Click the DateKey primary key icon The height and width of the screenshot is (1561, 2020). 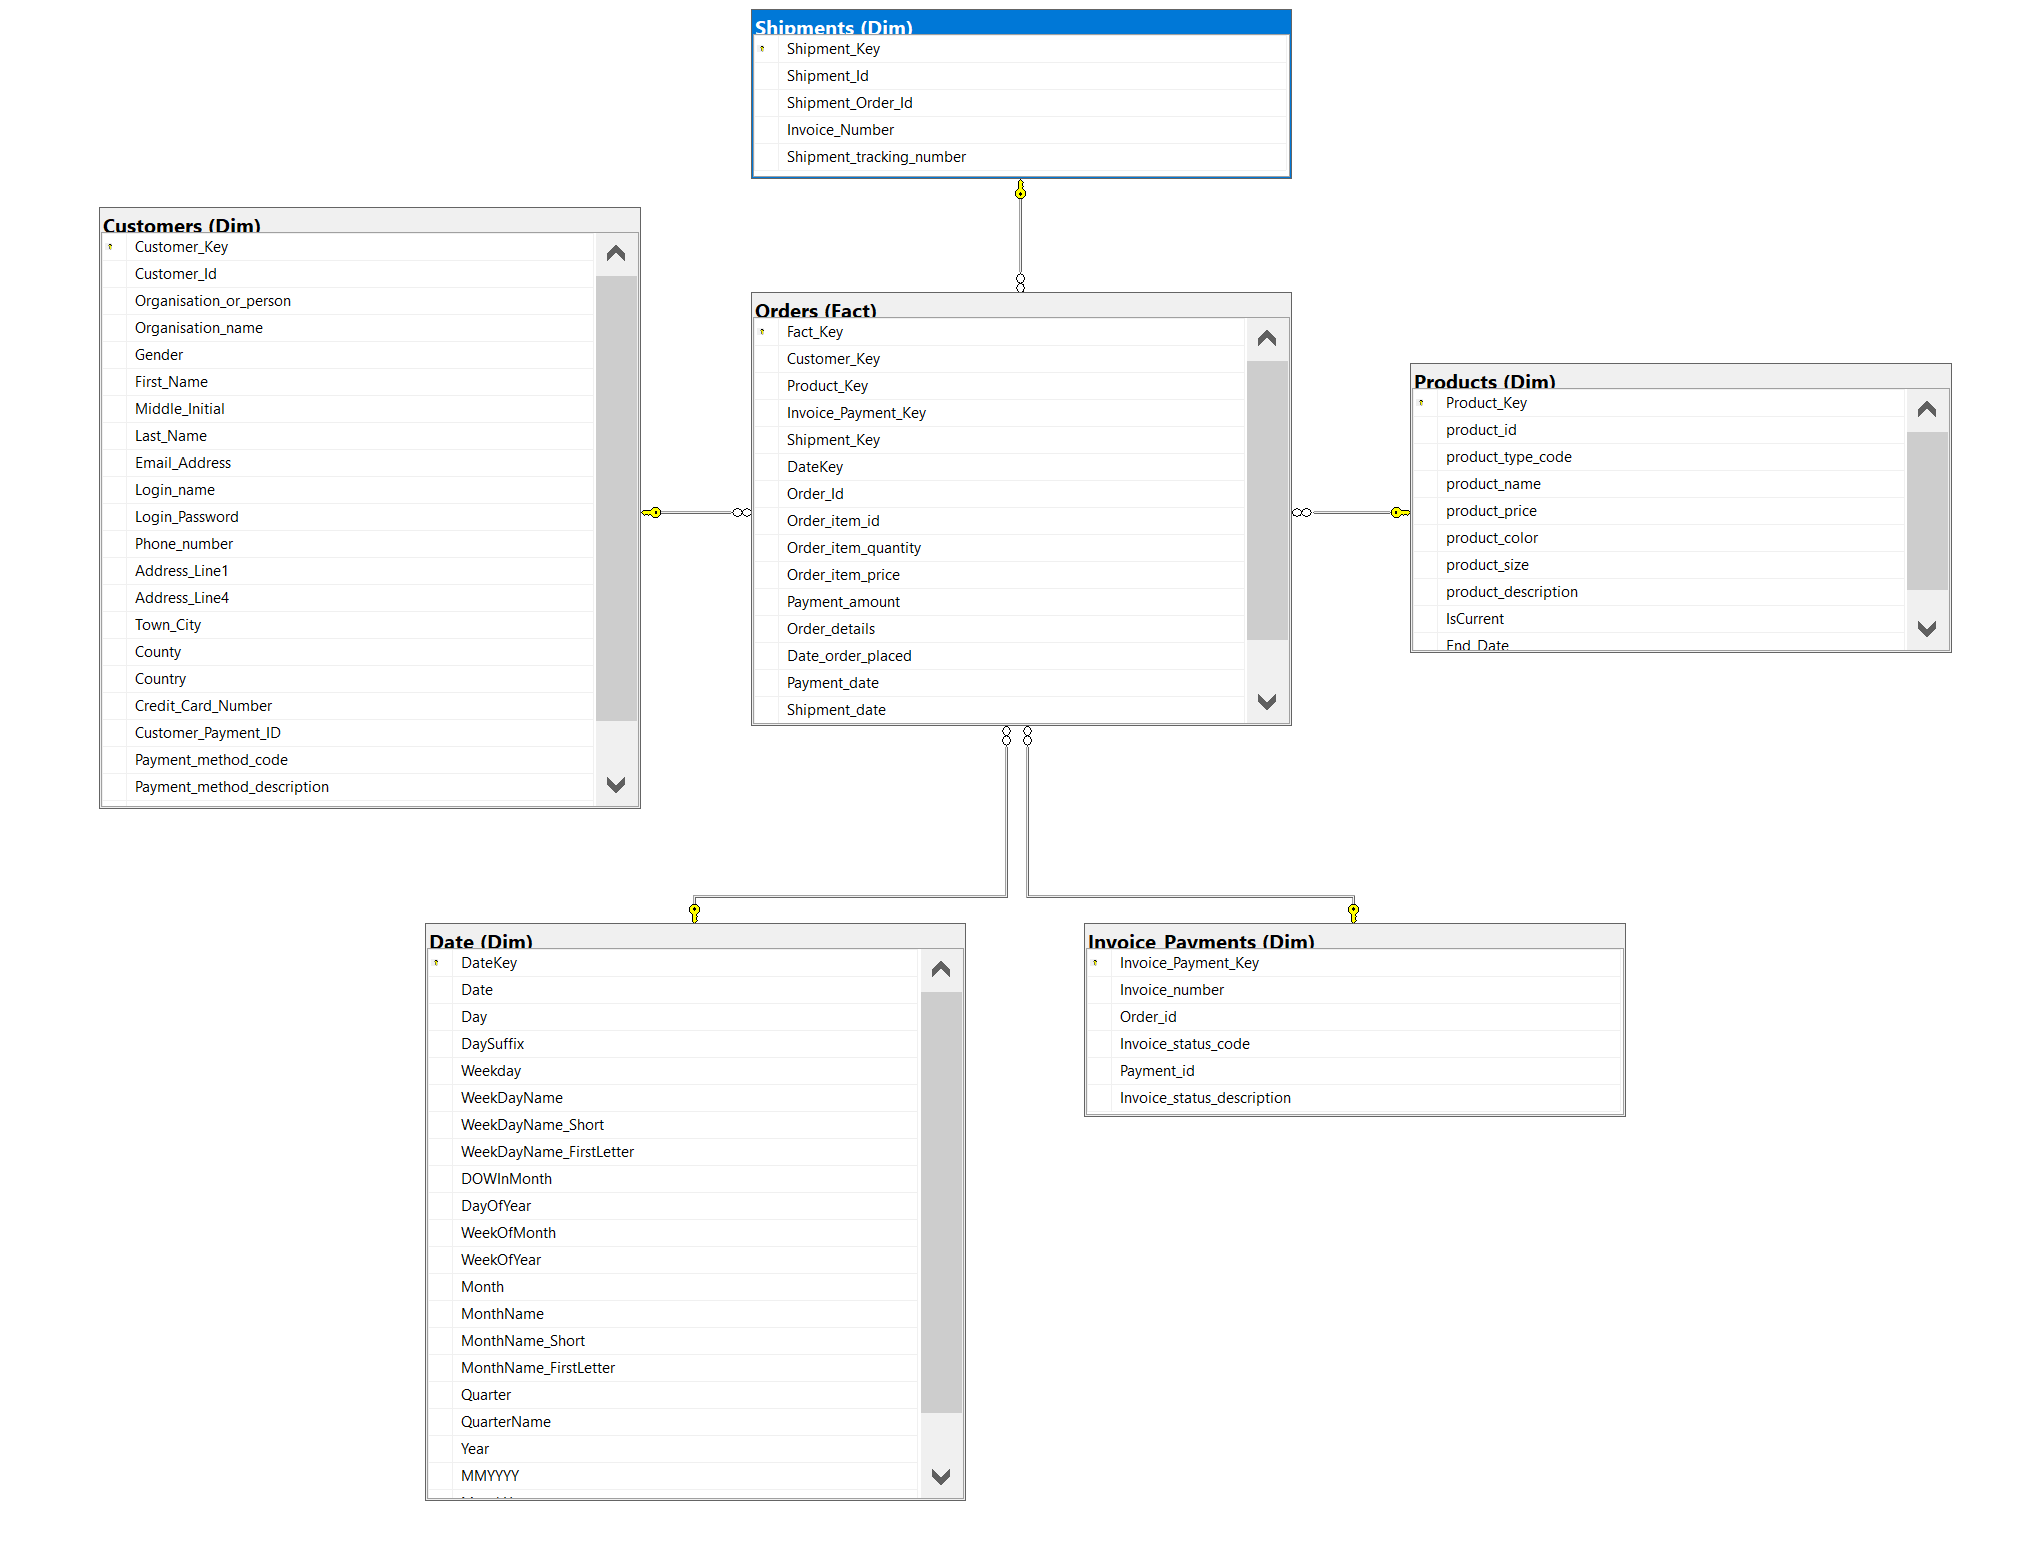click(436, 963)
